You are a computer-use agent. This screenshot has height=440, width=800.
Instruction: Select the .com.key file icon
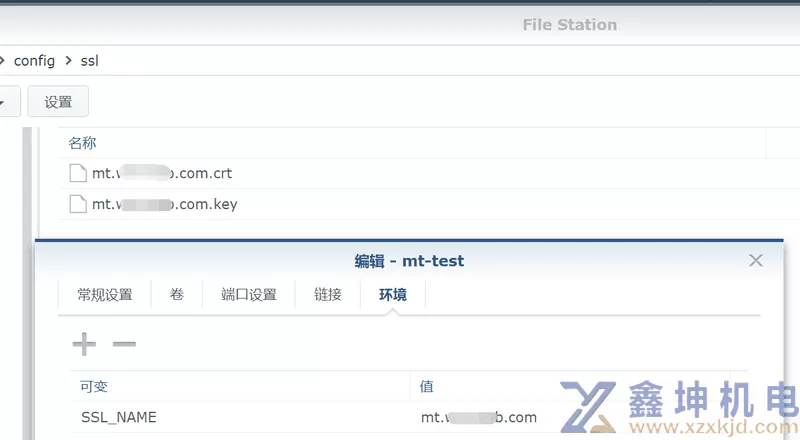coord(78,204)
